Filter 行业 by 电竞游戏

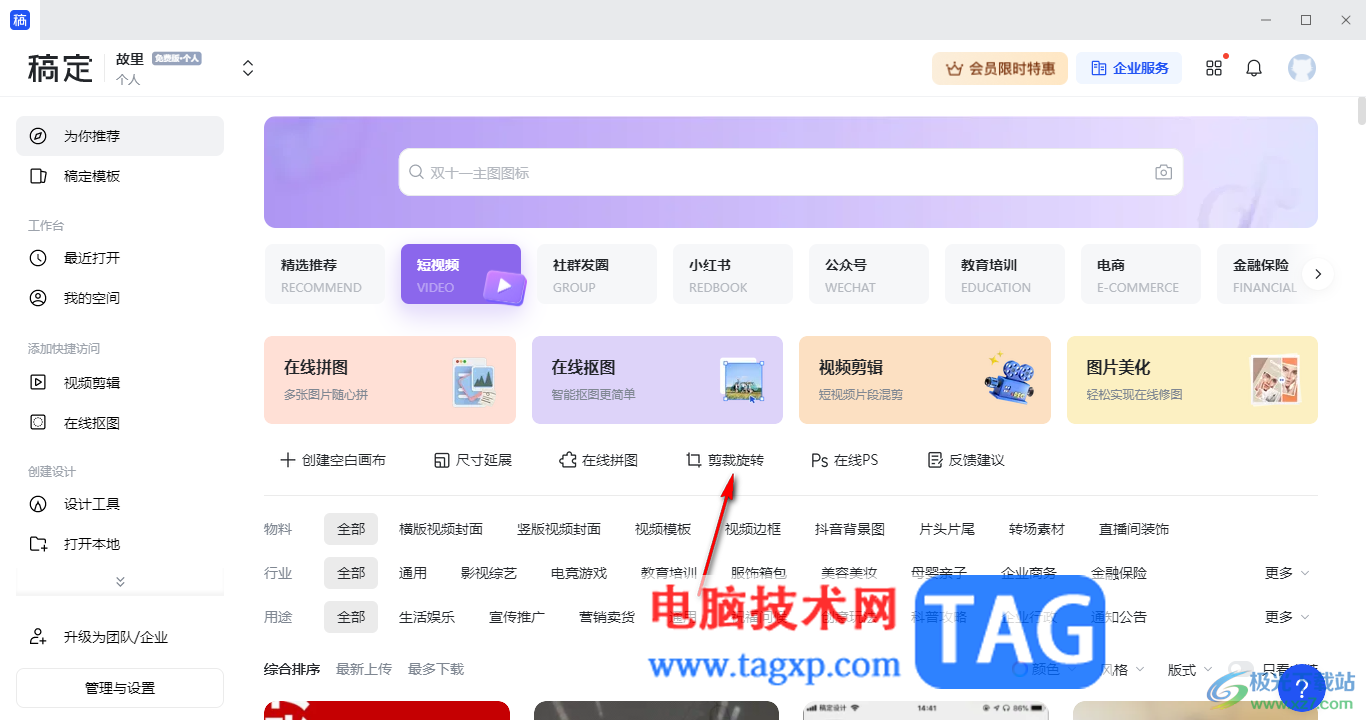coord(579,573)
